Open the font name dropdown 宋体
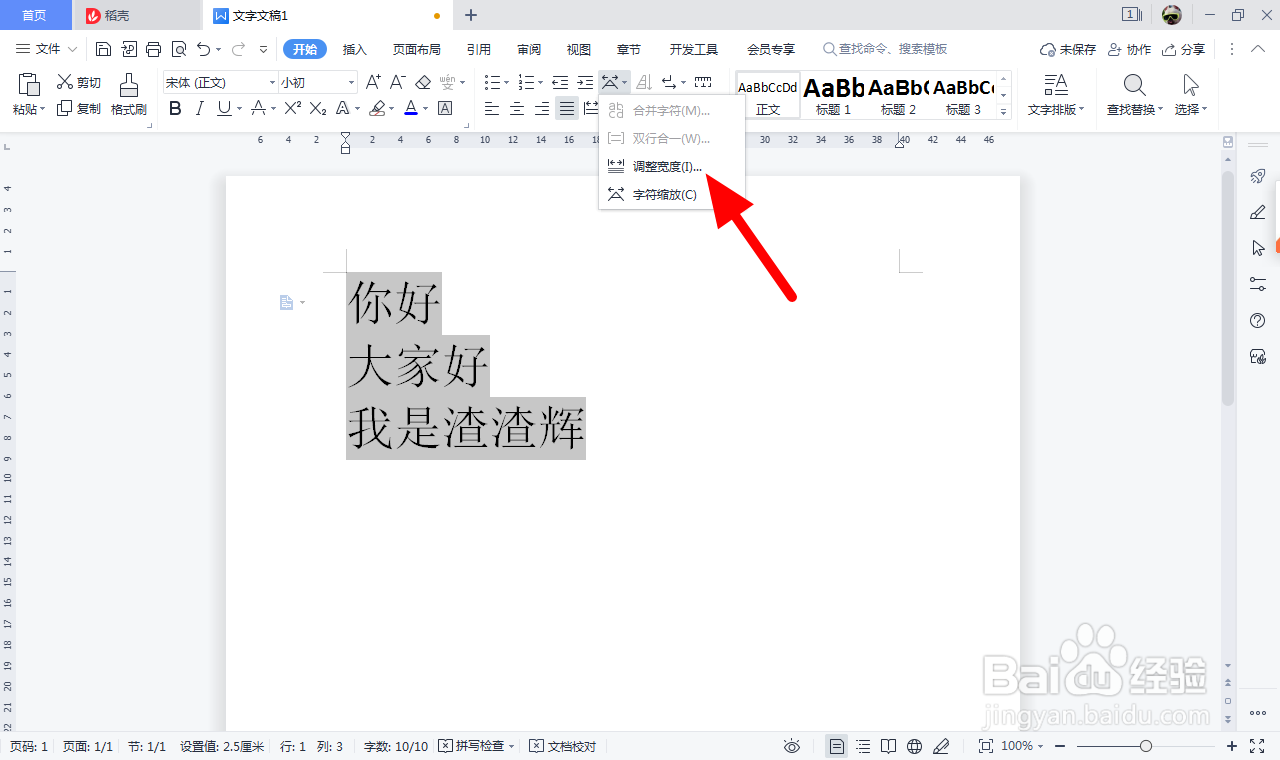 (x=270, y=82)
